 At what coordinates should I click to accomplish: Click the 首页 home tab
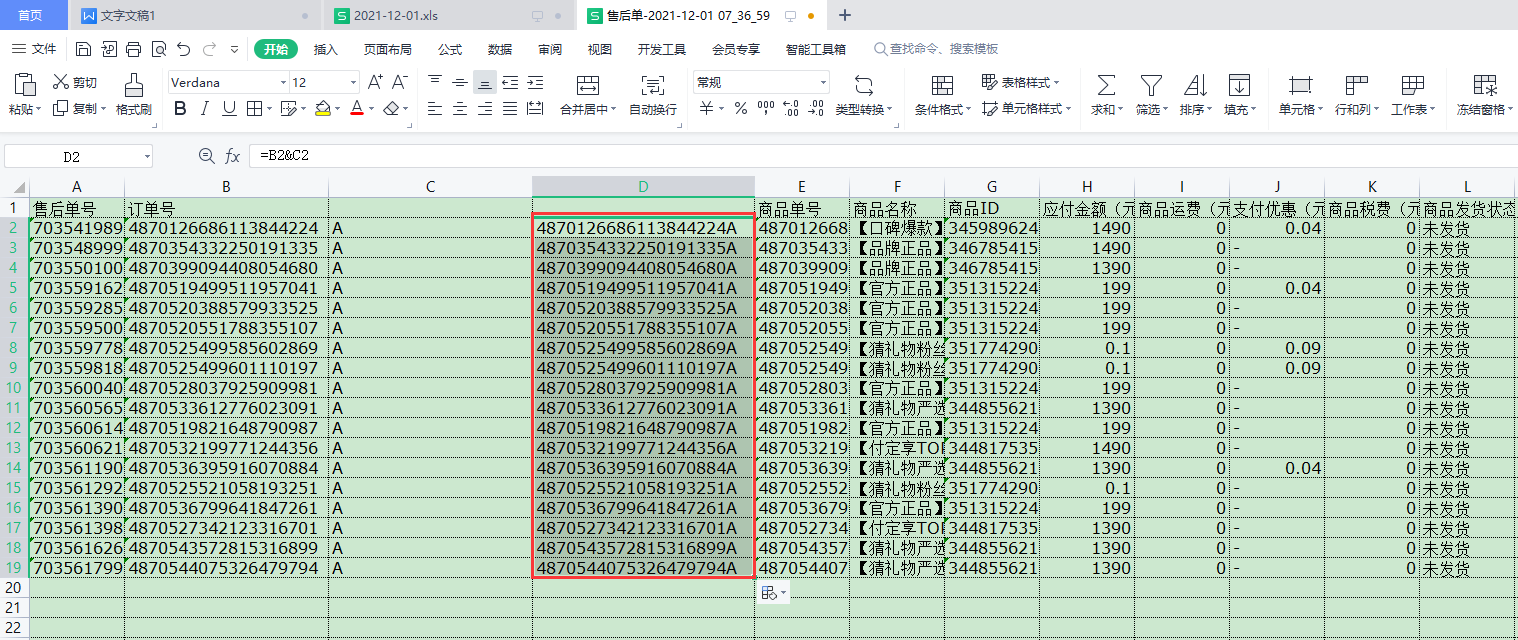pyautogui.click(x=31, y=16)
